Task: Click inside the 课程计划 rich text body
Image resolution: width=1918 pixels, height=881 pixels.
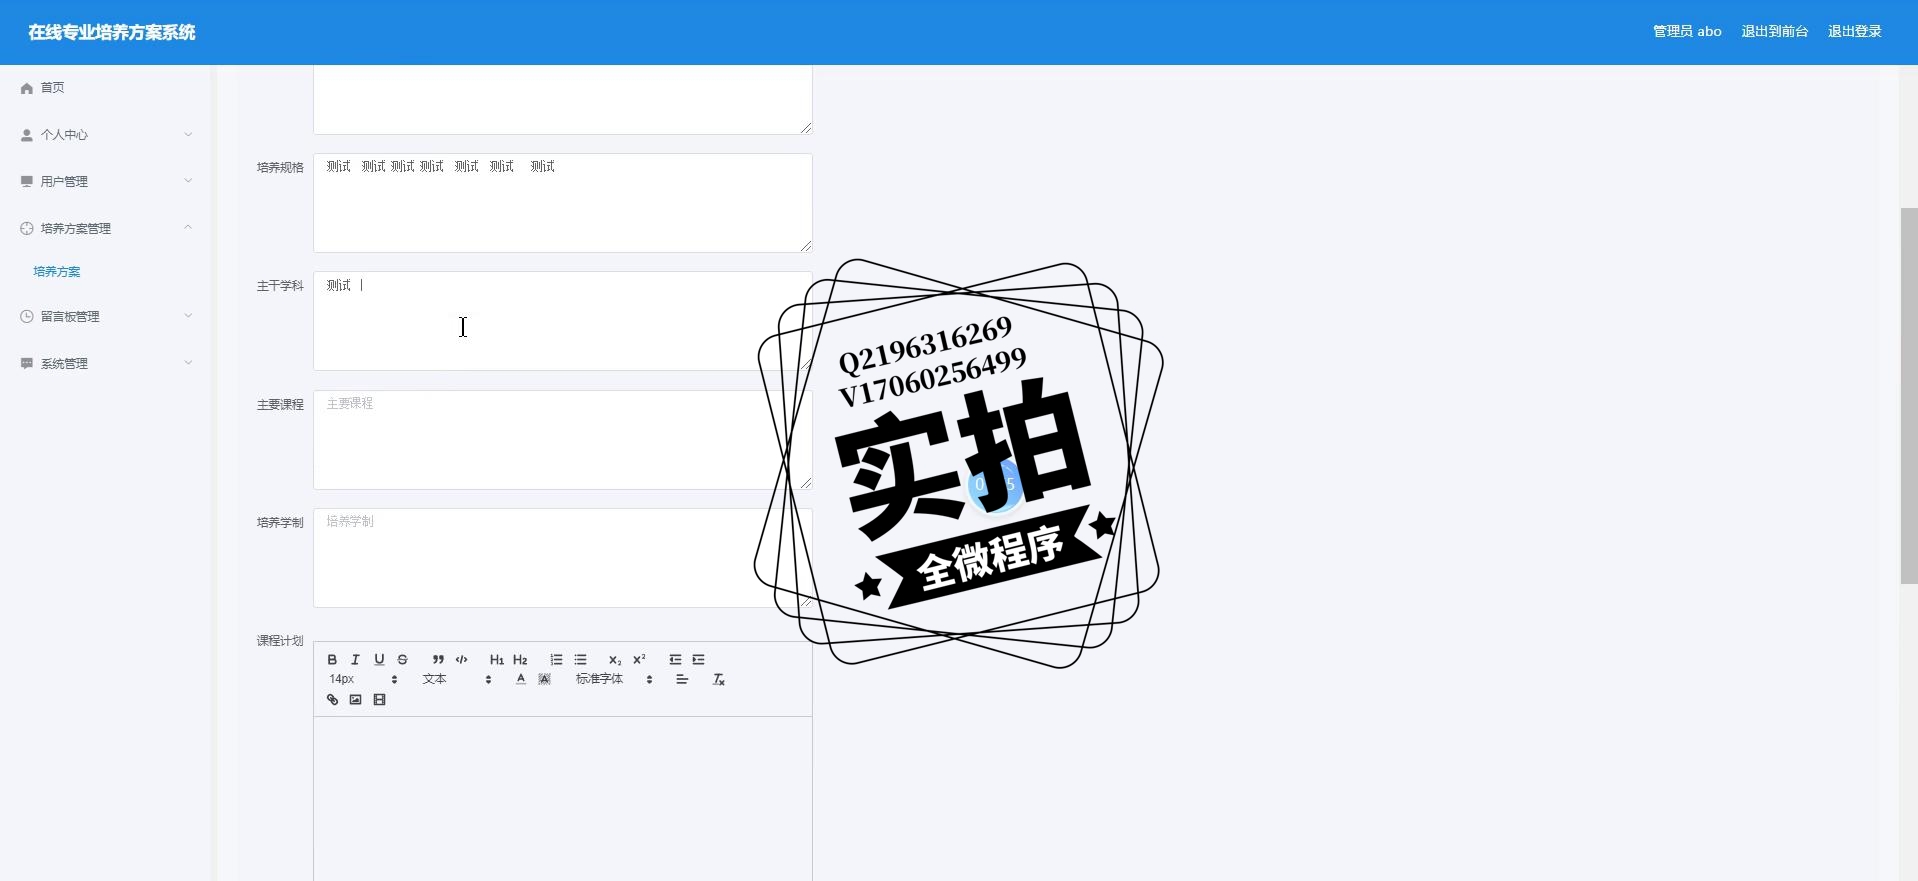Action: pos(563,800)
